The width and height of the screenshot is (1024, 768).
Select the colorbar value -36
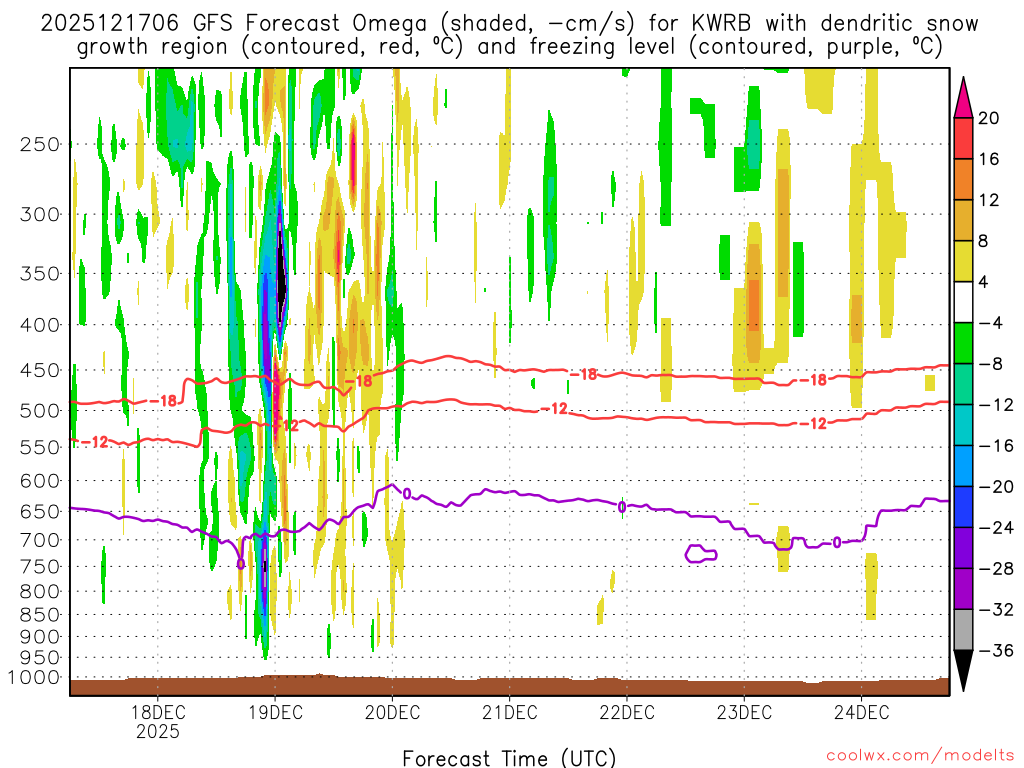(x=996, y=650)
